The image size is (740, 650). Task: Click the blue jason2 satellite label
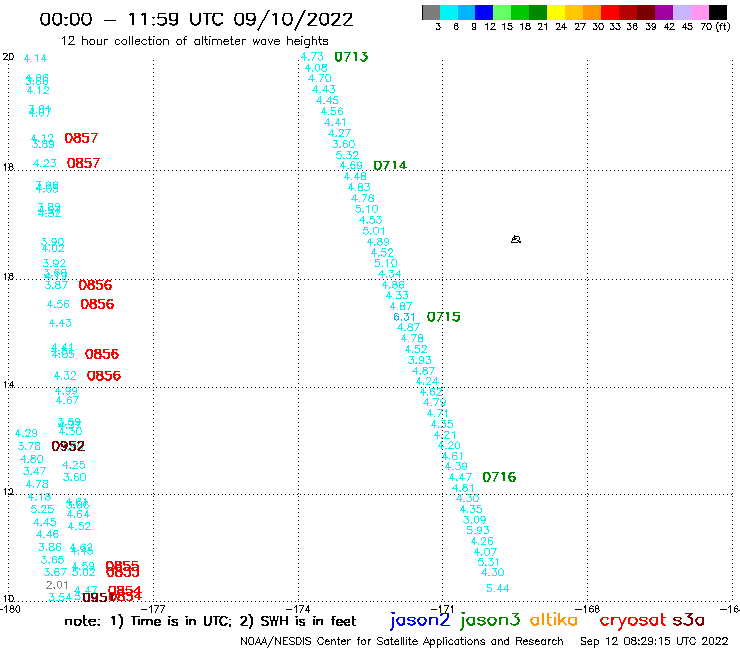[420, 620]
